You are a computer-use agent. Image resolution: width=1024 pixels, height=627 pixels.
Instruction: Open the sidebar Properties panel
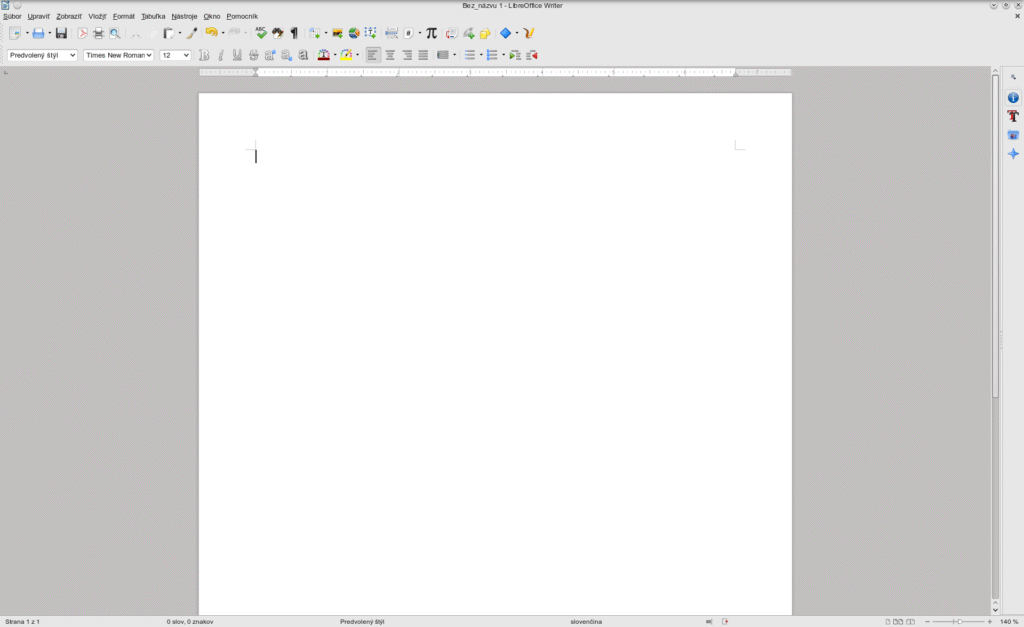(1013, 98)
